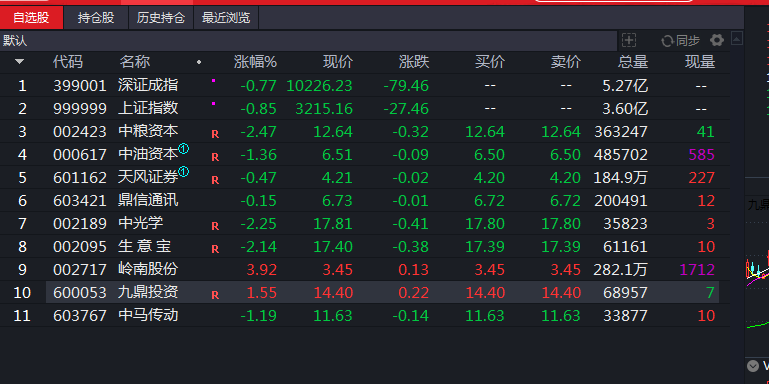
Task: Sort by the 总量 column header
Action: pos(633,62)
